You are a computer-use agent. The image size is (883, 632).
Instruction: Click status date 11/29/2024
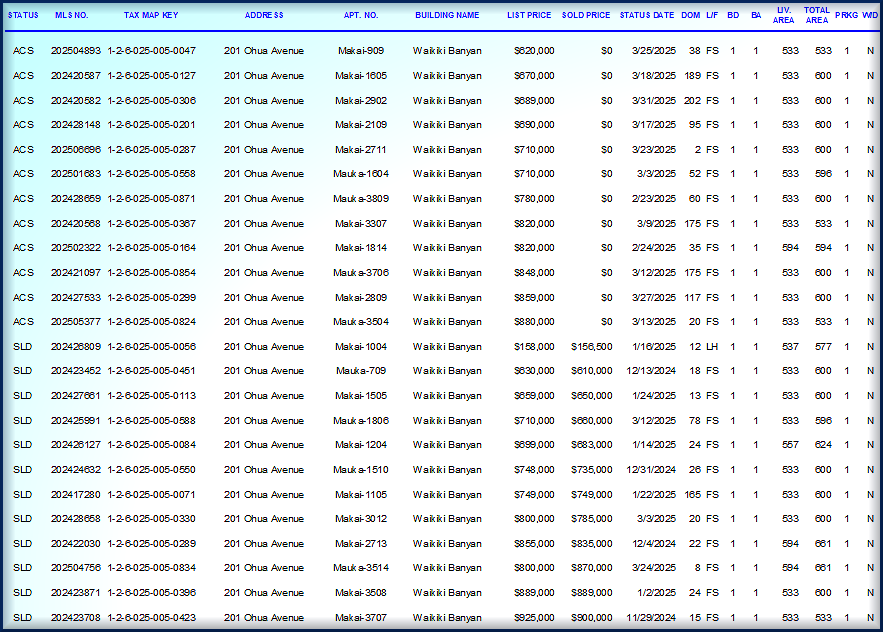pos(651,617)
